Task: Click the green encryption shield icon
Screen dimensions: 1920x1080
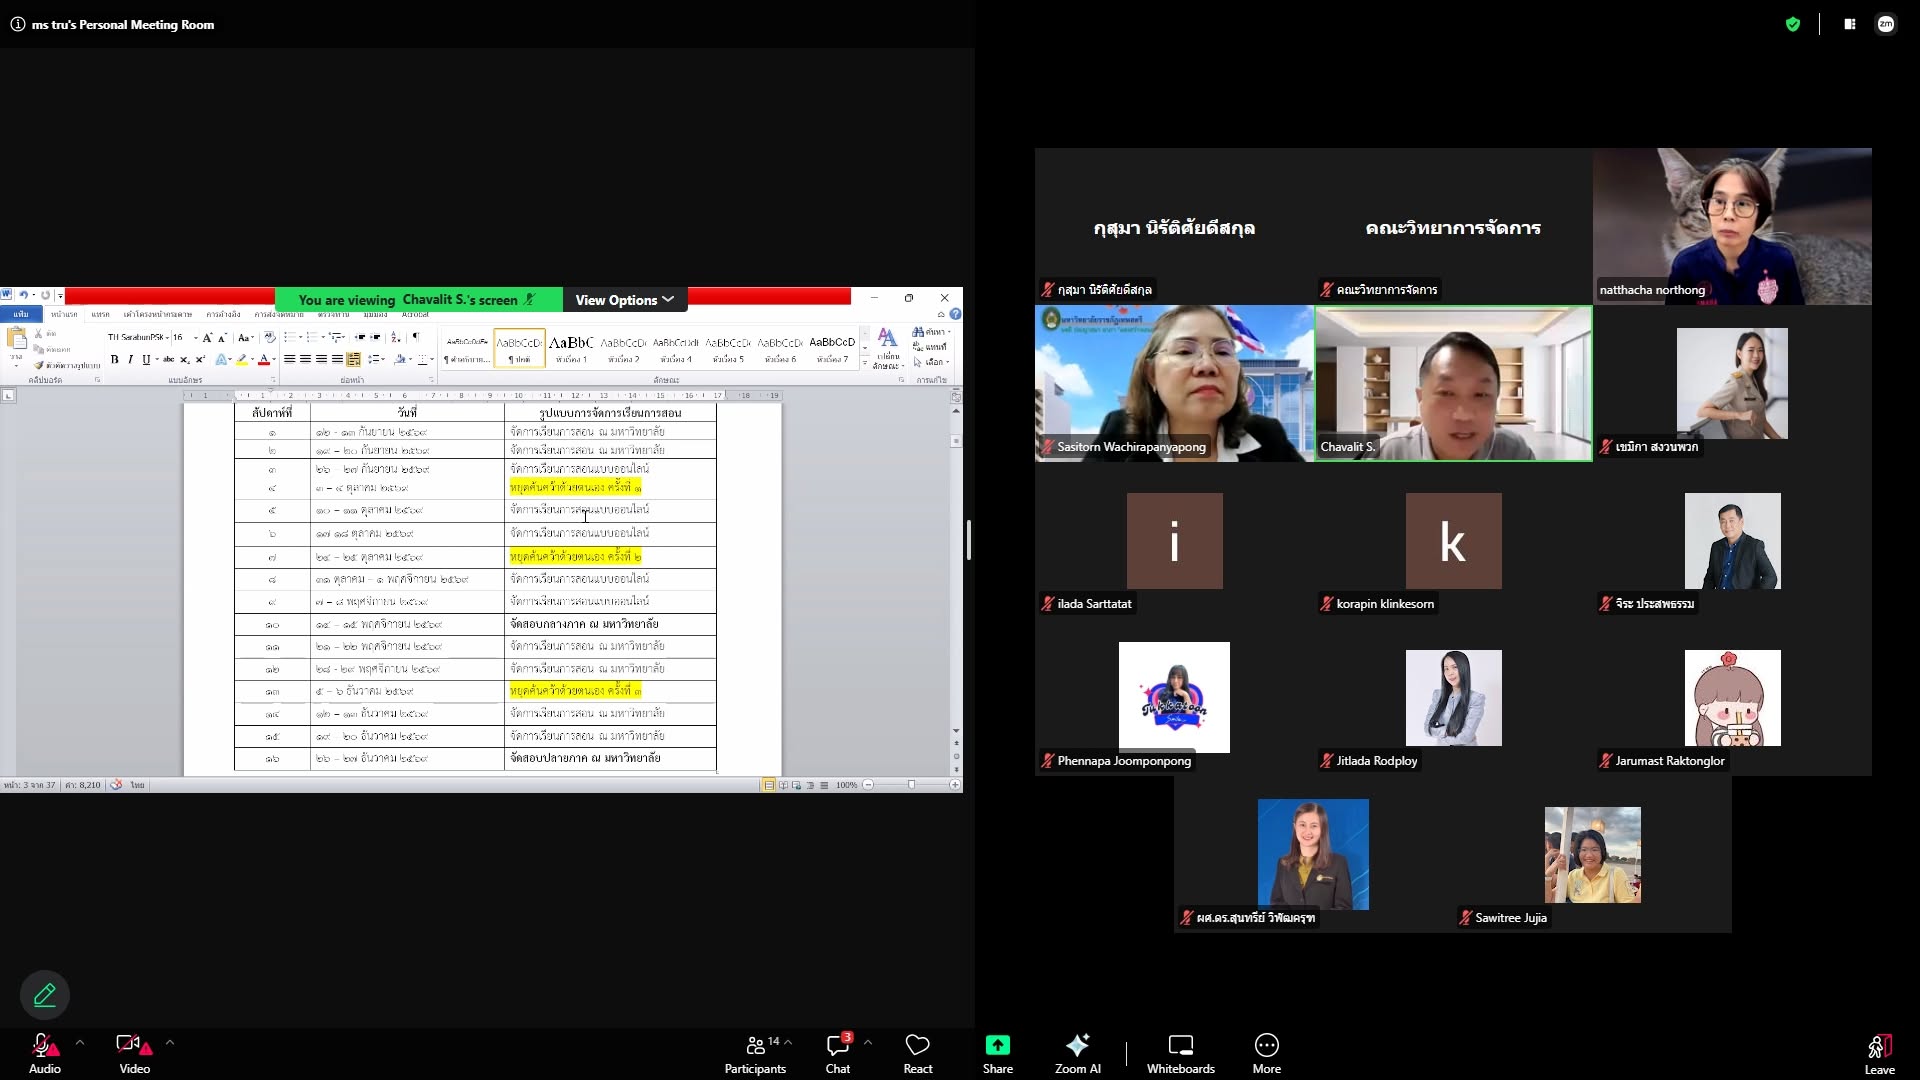Action: point(1793,24)
